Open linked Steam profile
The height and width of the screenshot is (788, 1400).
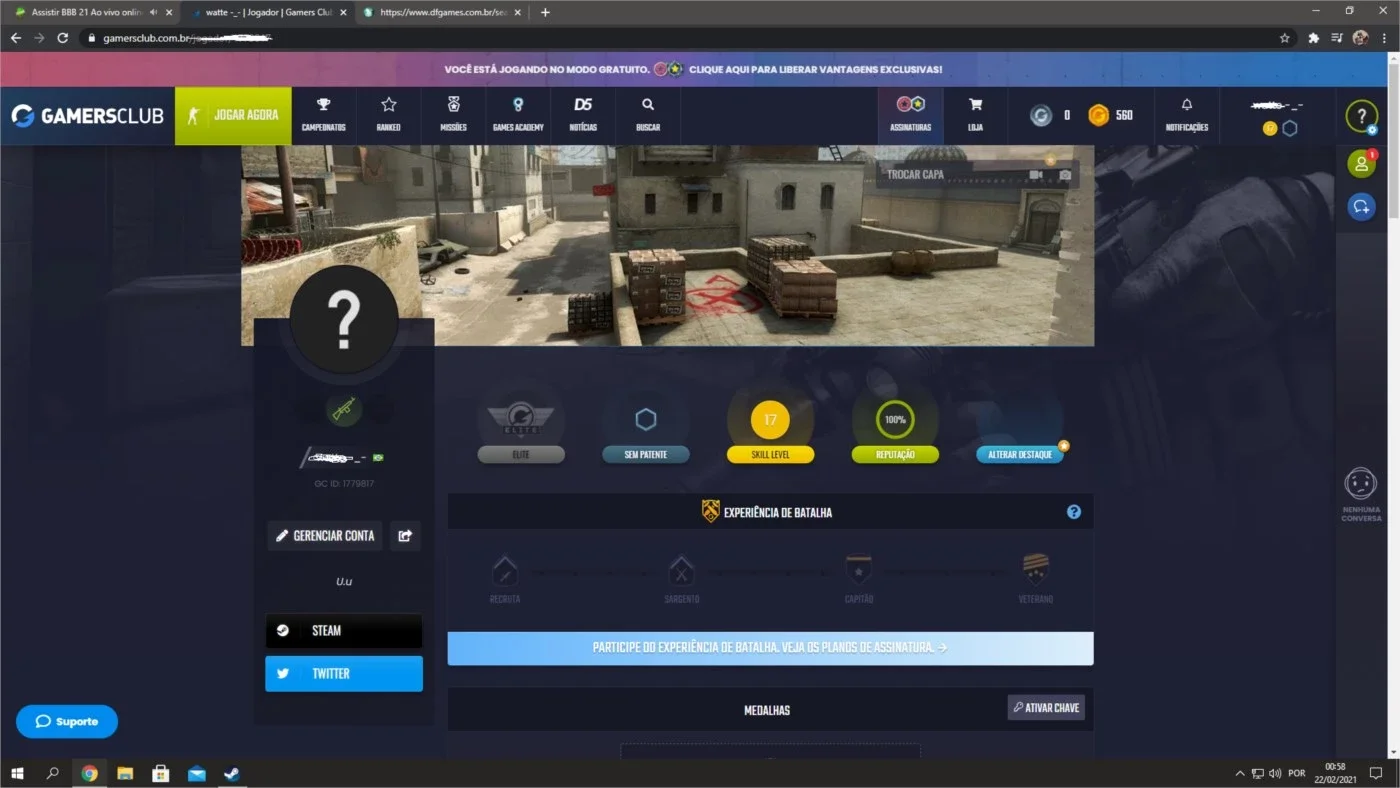[x=344, y=631]
